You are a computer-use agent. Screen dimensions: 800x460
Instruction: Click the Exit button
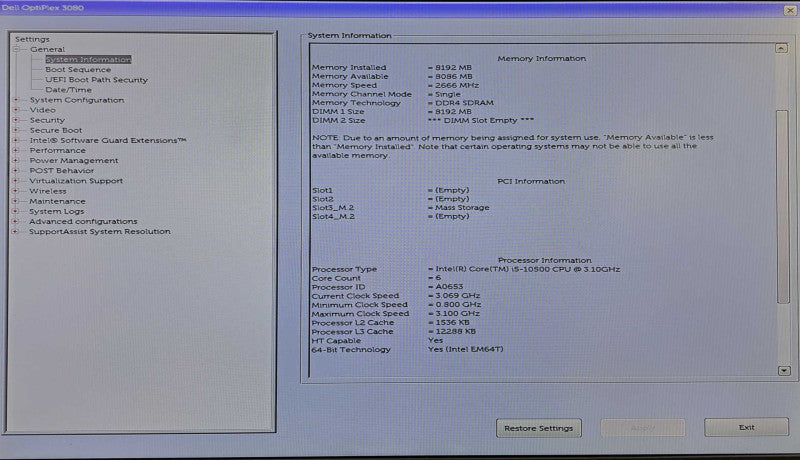coord(746,427)
